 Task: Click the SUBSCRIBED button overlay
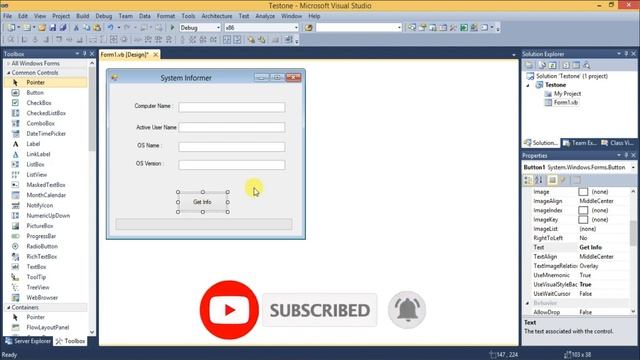(x=320, y=310)
